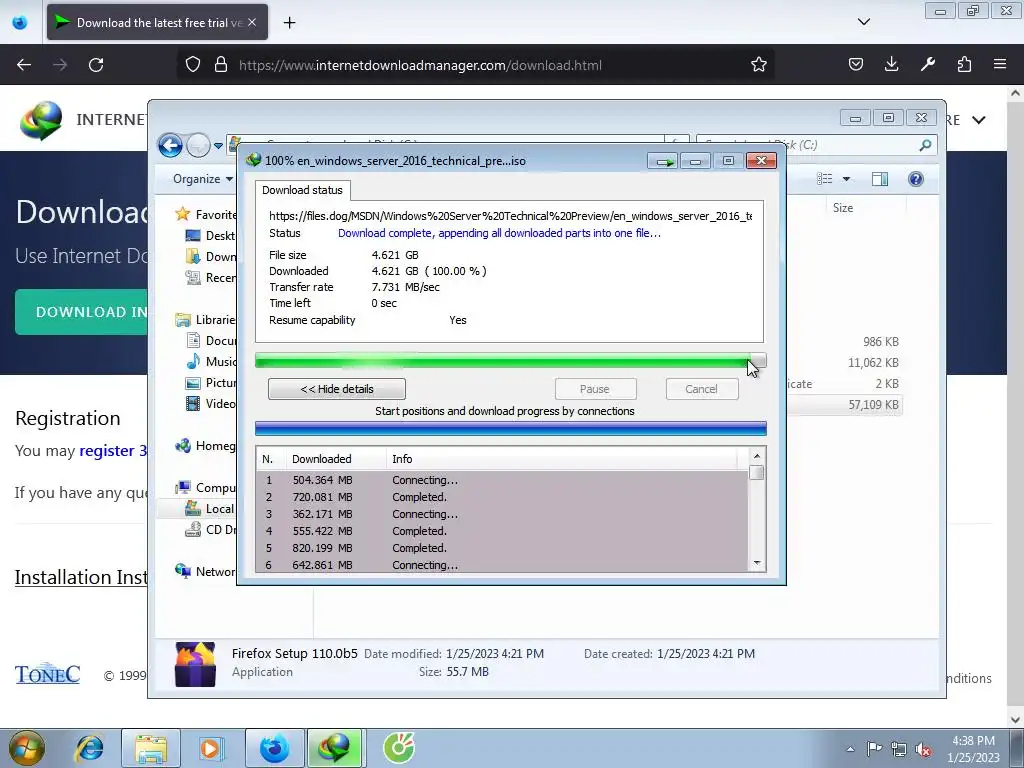Select connection row 1 with 504.364 MB
This screenshot has height=768, width=1024.
tap(502, 480)
